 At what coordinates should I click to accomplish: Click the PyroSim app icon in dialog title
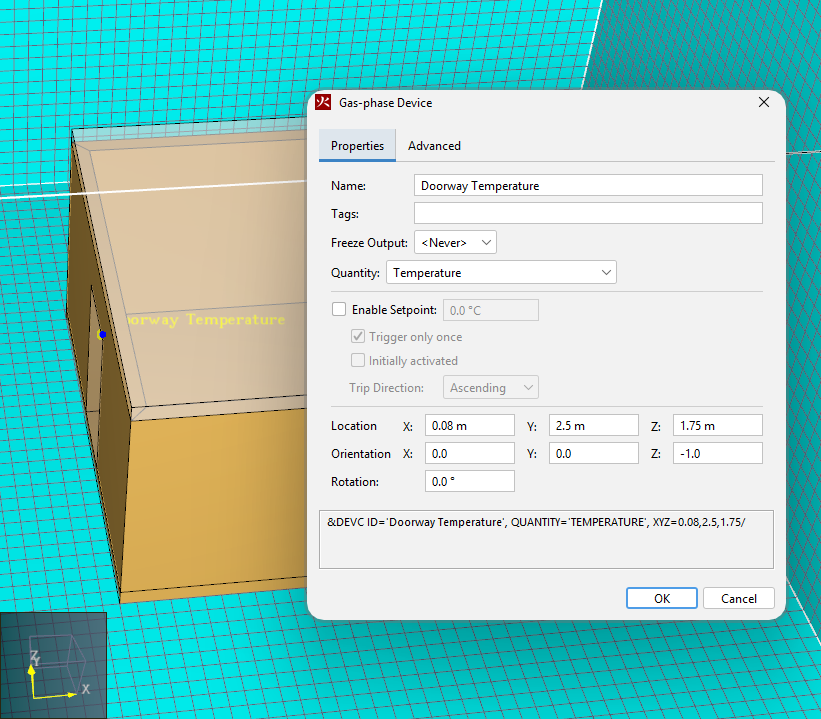tap(323, 102)
